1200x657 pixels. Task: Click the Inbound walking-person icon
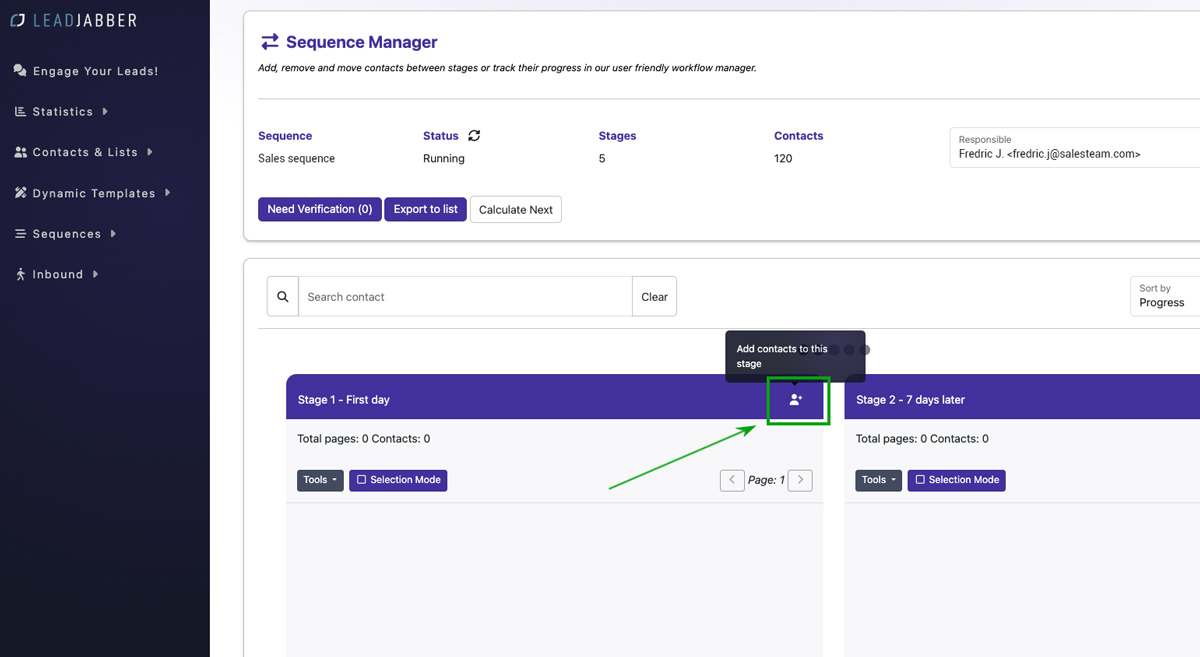tap(20, 274)
